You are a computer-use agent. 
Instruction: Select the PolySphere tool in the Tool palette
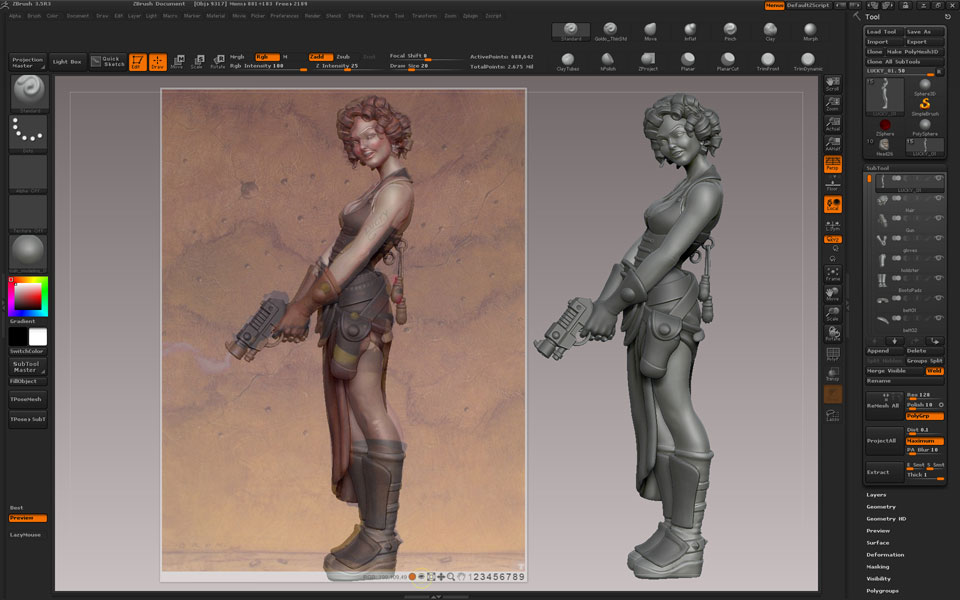pyautogui.click(x=924, y=124)
